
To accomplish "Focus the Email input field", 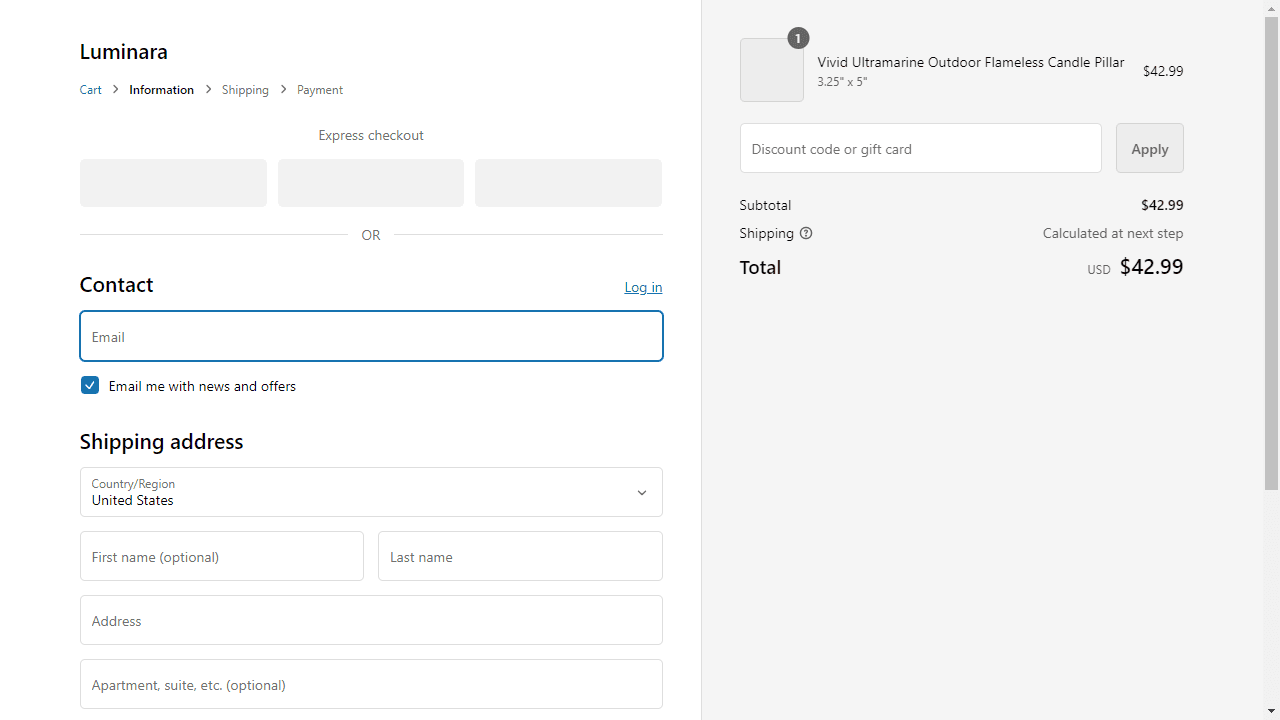I will click(371, 336).
